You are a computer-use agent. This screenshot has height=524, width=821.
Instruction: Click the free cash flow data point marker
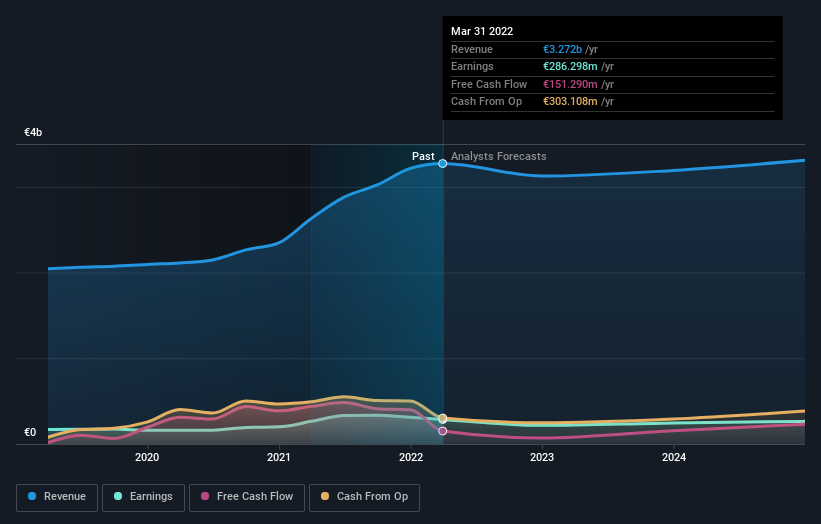coord(442,431)
